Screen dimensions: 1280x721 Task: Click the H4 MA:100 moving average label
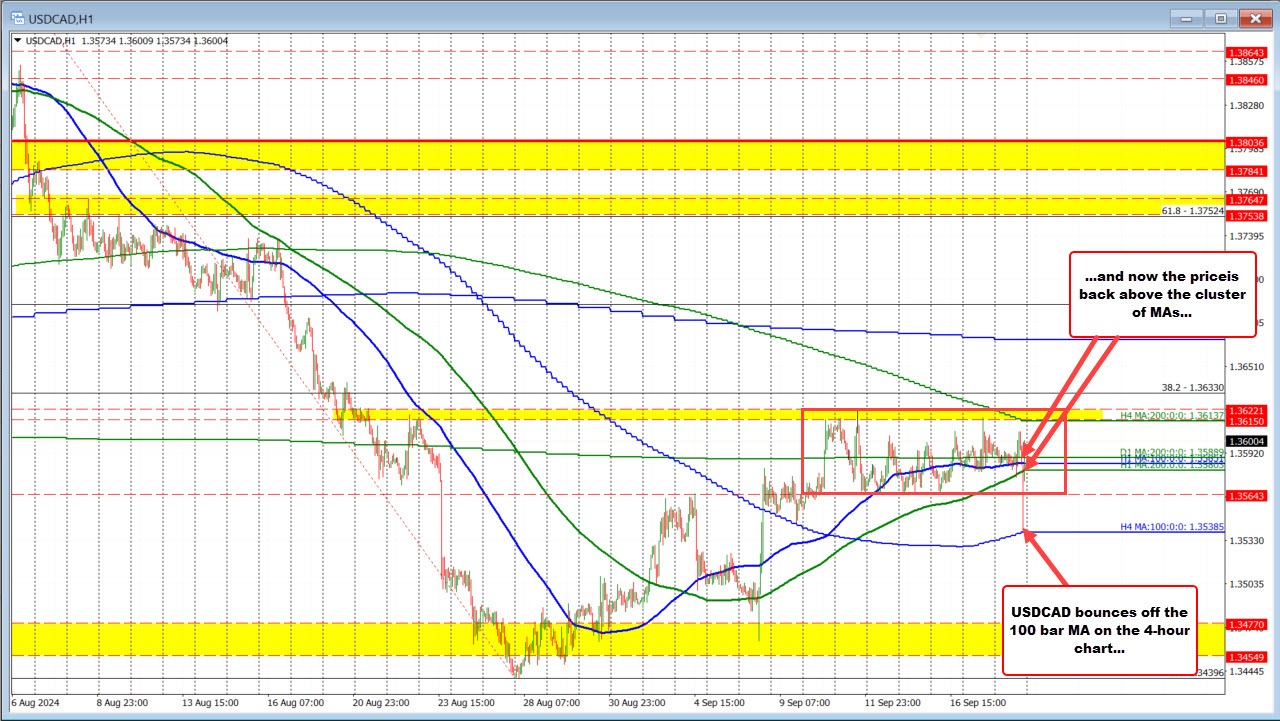[x=1172, y=527]
